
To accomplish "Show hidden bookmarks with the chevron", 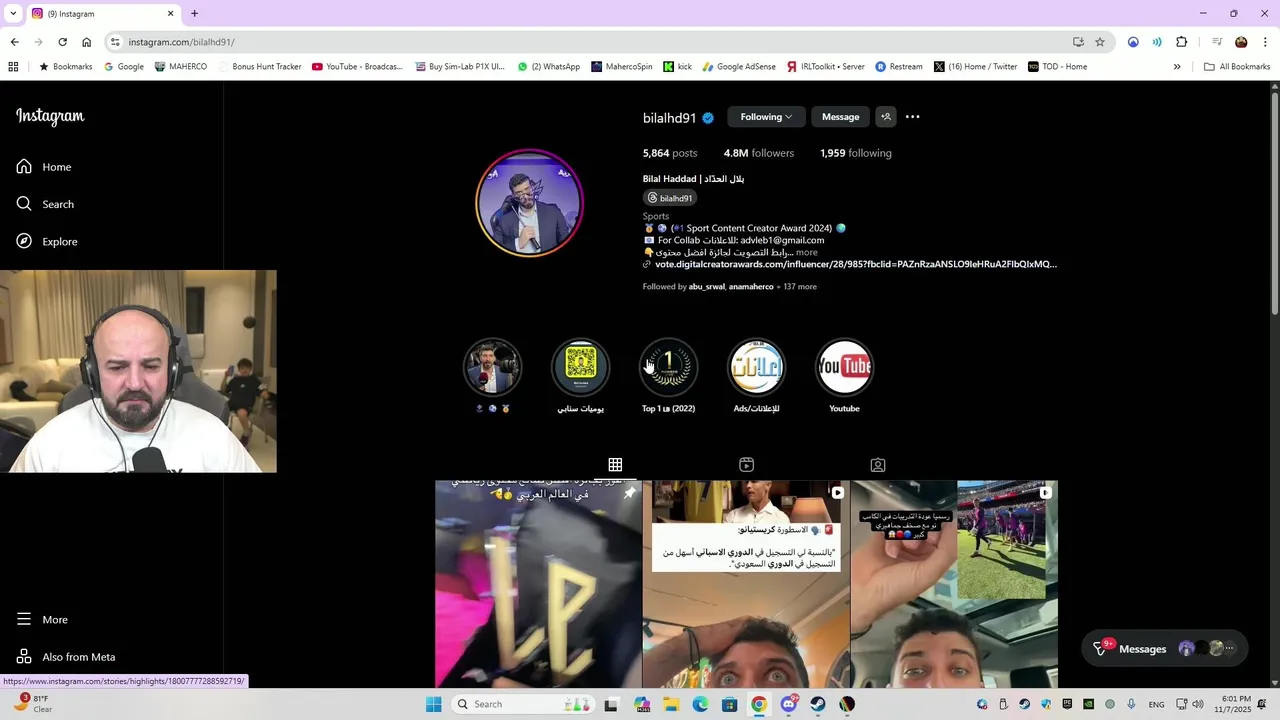I will [1177, 67].
